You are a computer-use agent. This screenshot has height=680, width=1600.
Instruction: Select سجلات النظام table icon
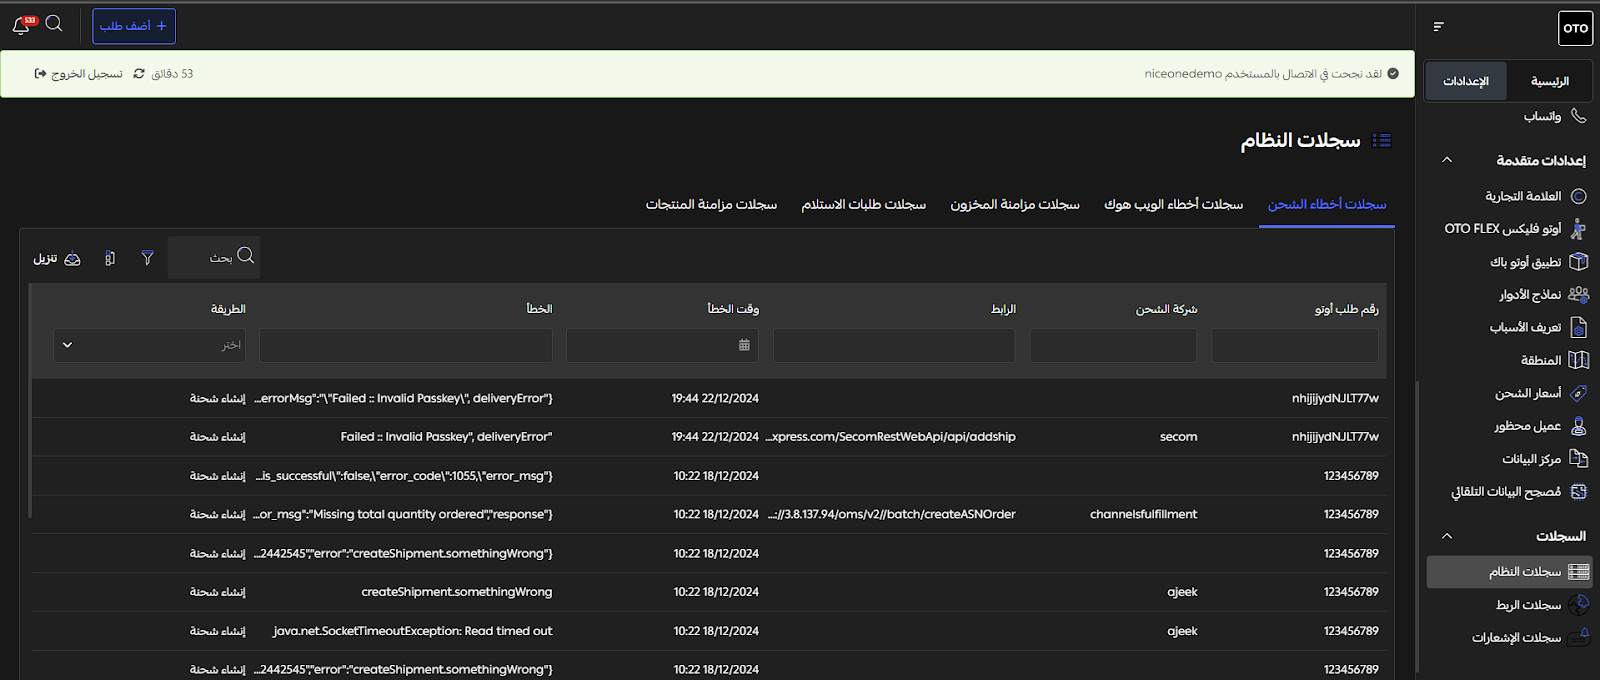[1579, 572]
